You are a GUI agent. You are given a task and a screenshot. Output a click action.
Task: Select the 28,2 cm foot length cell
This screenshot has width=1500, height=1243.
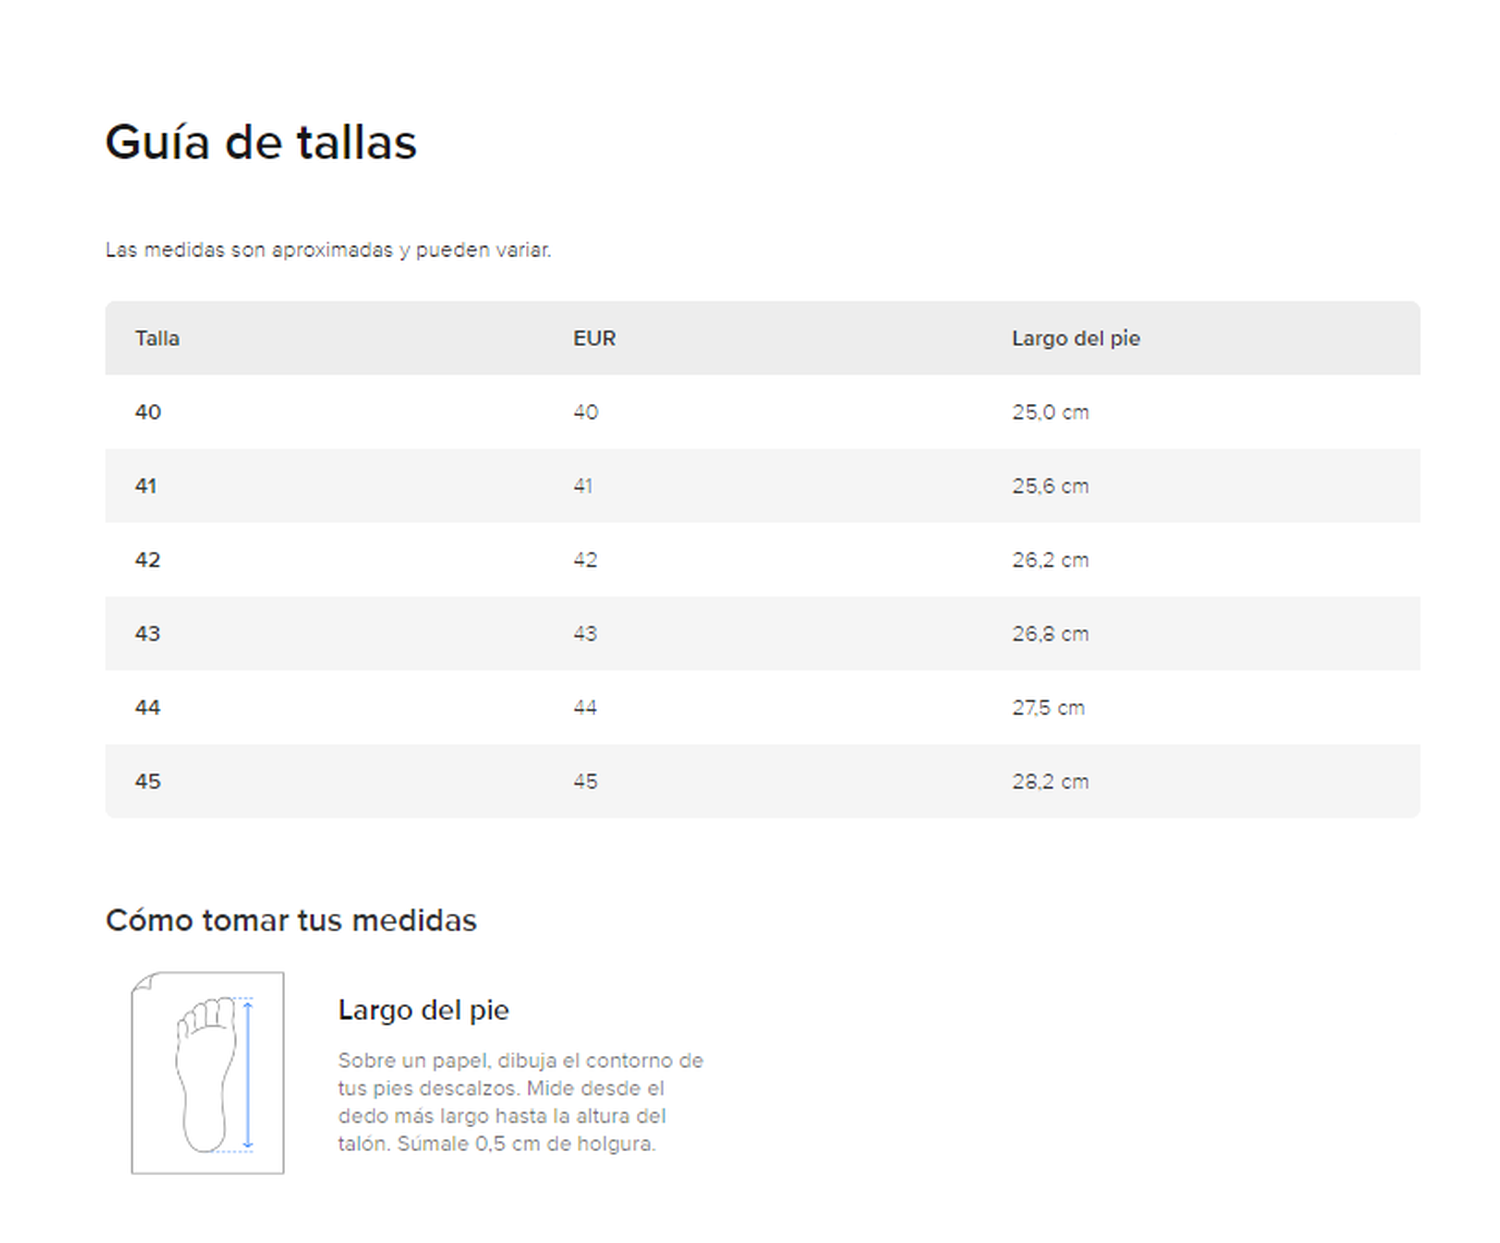coord(1050,782)
